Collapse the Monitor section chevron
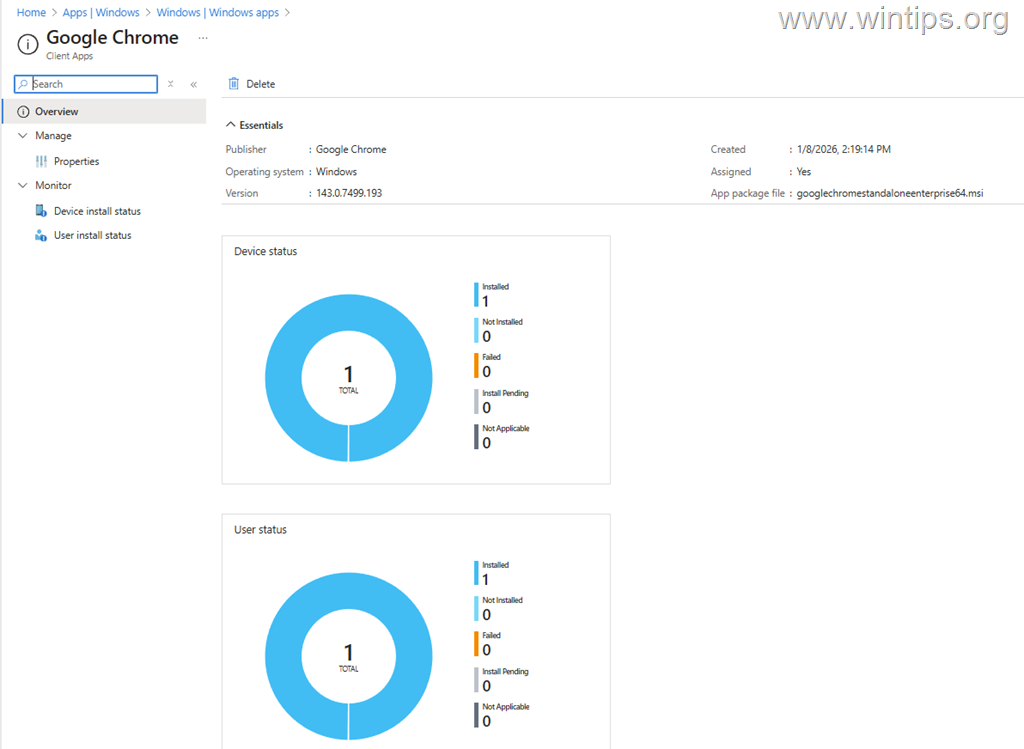 point(23,186)
